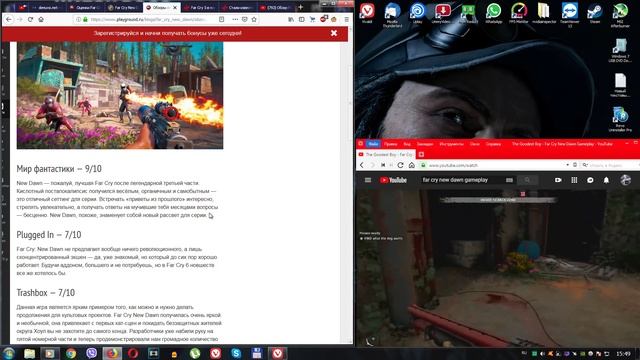Screen dimensions: 640x360
Task: Open Uplay desktop shortcut
Action: click(418, 13)
